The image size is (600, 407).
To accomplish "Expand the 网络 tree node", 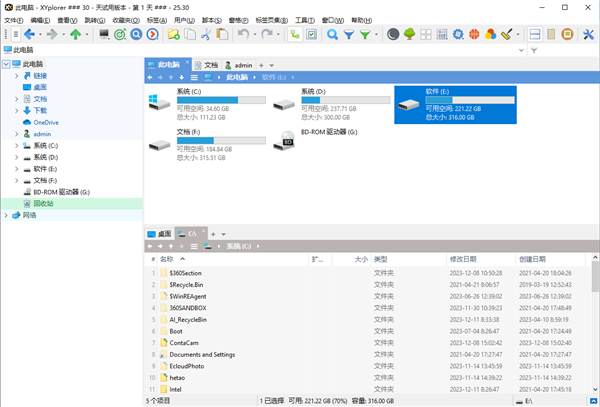I will pyautogui.click(x=6, y=215).
